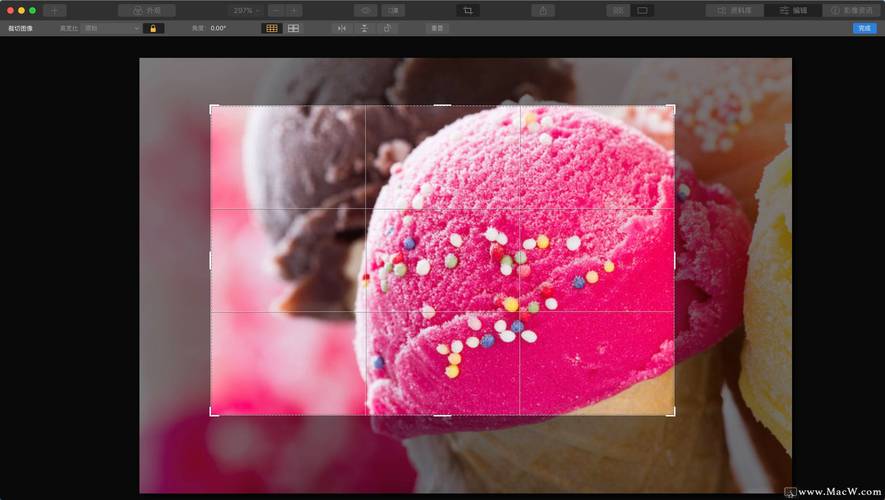Switch to the 影像资讯 image info tab
Image resolution: width=885 pixels, height=500 pixels.
pos(851,10)
